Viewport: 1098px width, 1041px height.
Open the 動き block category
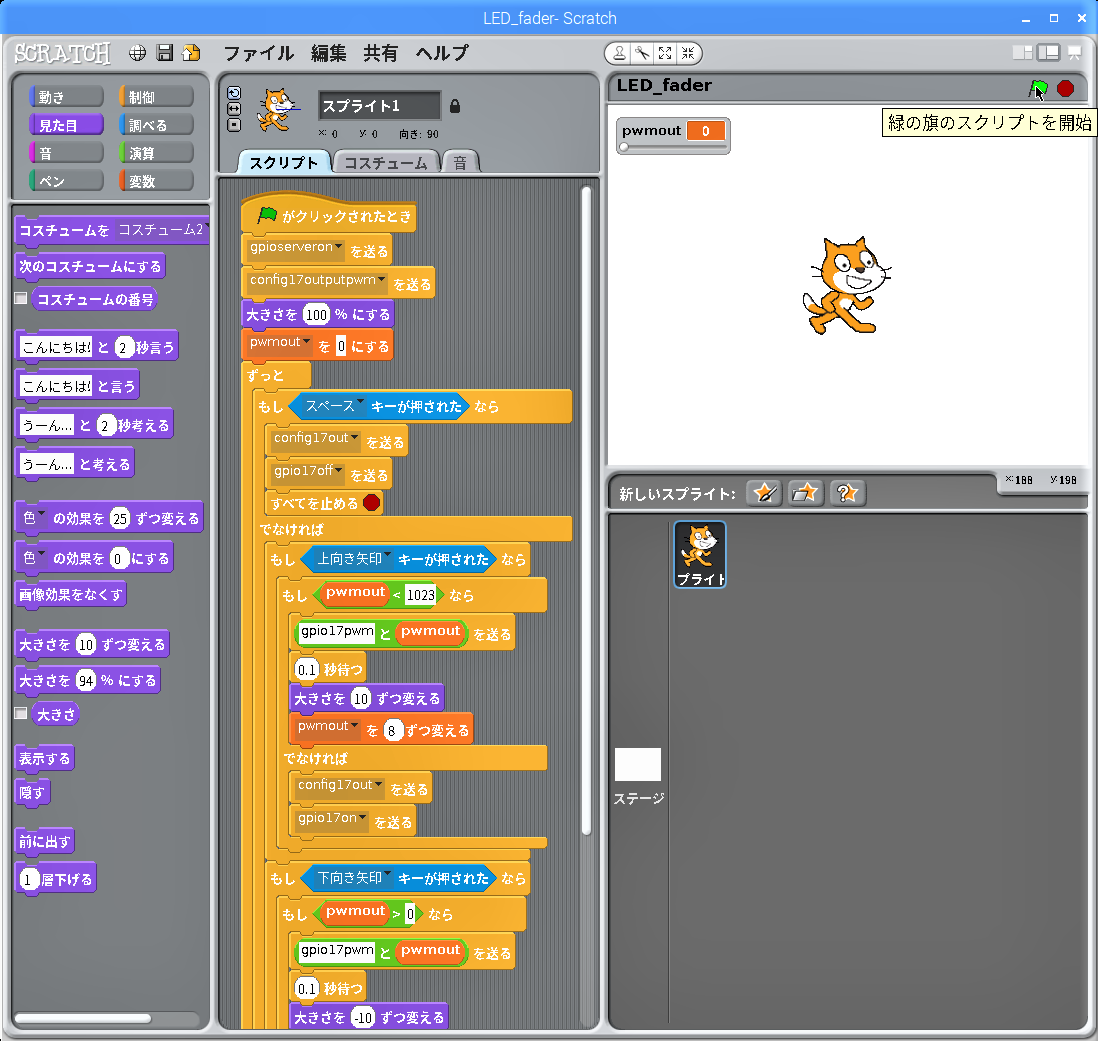(67, 97)
